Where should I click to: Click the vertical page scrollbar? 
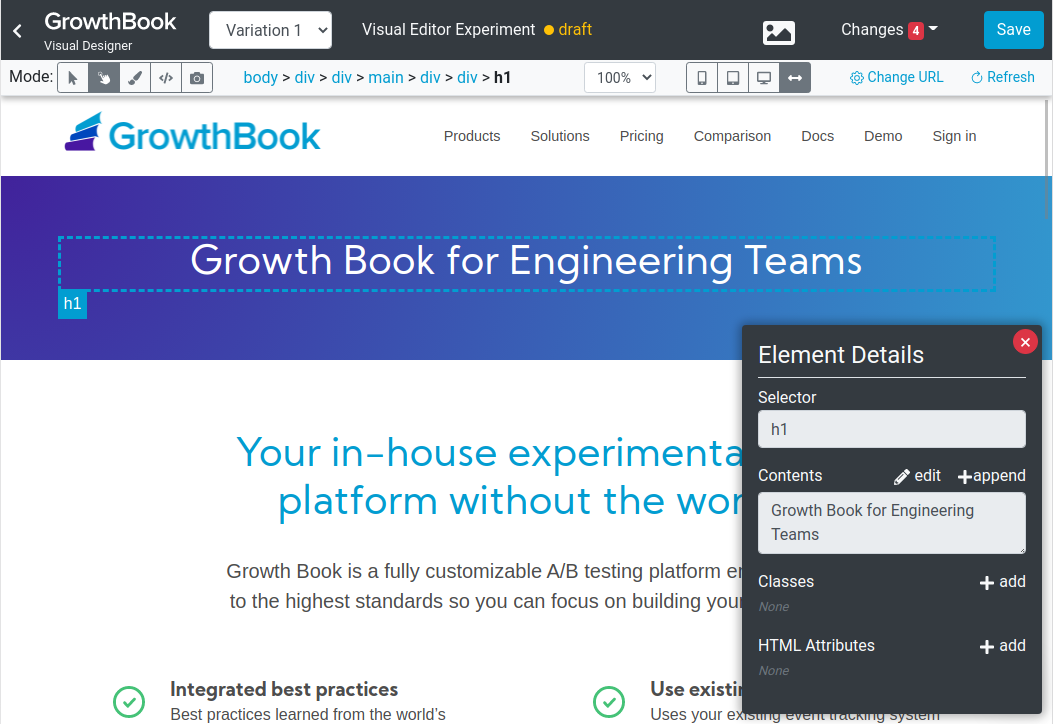pos(1047,161)
